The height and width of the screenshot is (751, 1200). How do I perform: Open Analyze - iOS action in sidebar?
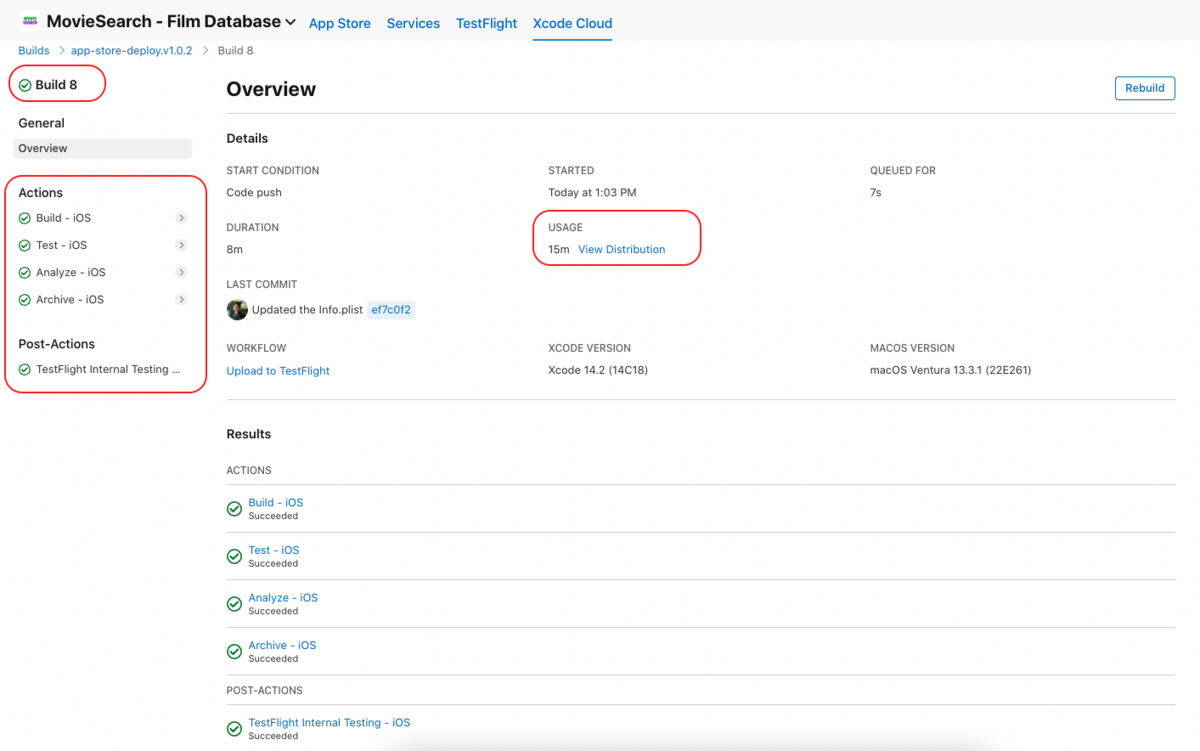[71, 272]
